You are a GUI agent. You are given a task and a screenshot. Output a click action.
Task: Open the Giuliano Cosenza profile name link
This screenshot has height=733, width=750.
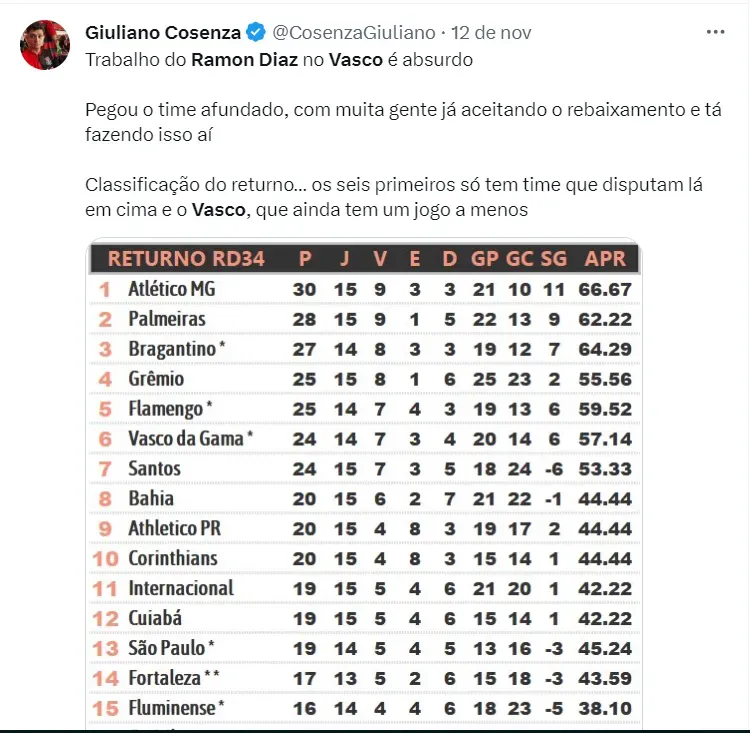[163, 33]
